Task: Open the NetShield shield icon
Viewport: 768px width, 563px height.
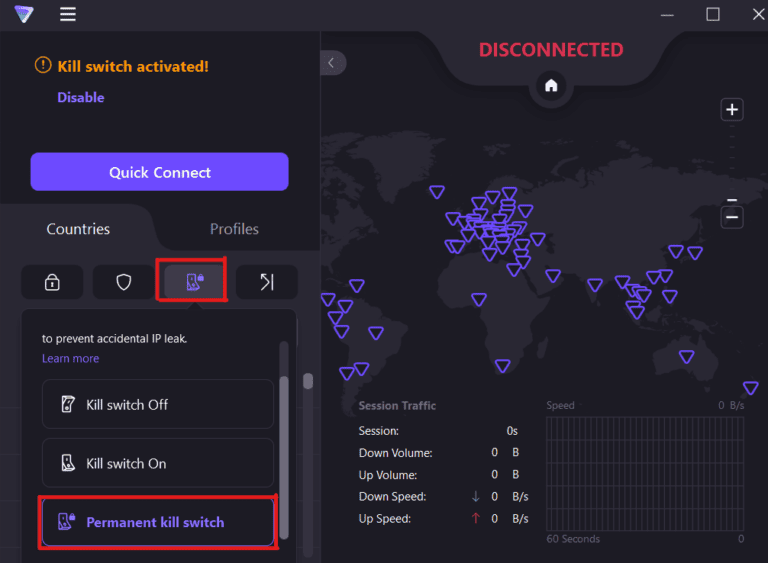Action: tap(124, 282)
